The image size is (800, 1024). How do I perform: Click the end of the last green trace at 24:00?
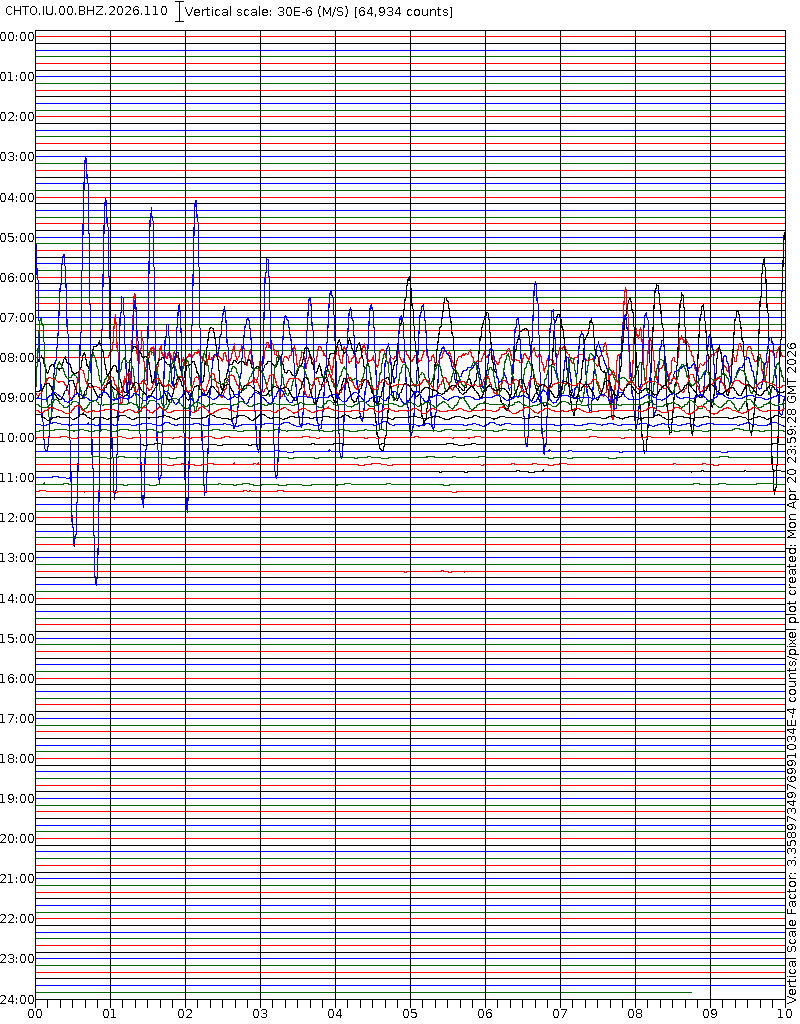tap(691, 993)
